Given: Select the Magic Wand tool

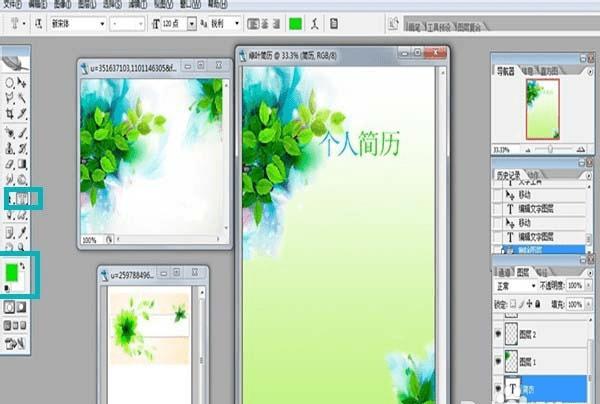Looking at the screenshot, I should (x=22, y=98).
